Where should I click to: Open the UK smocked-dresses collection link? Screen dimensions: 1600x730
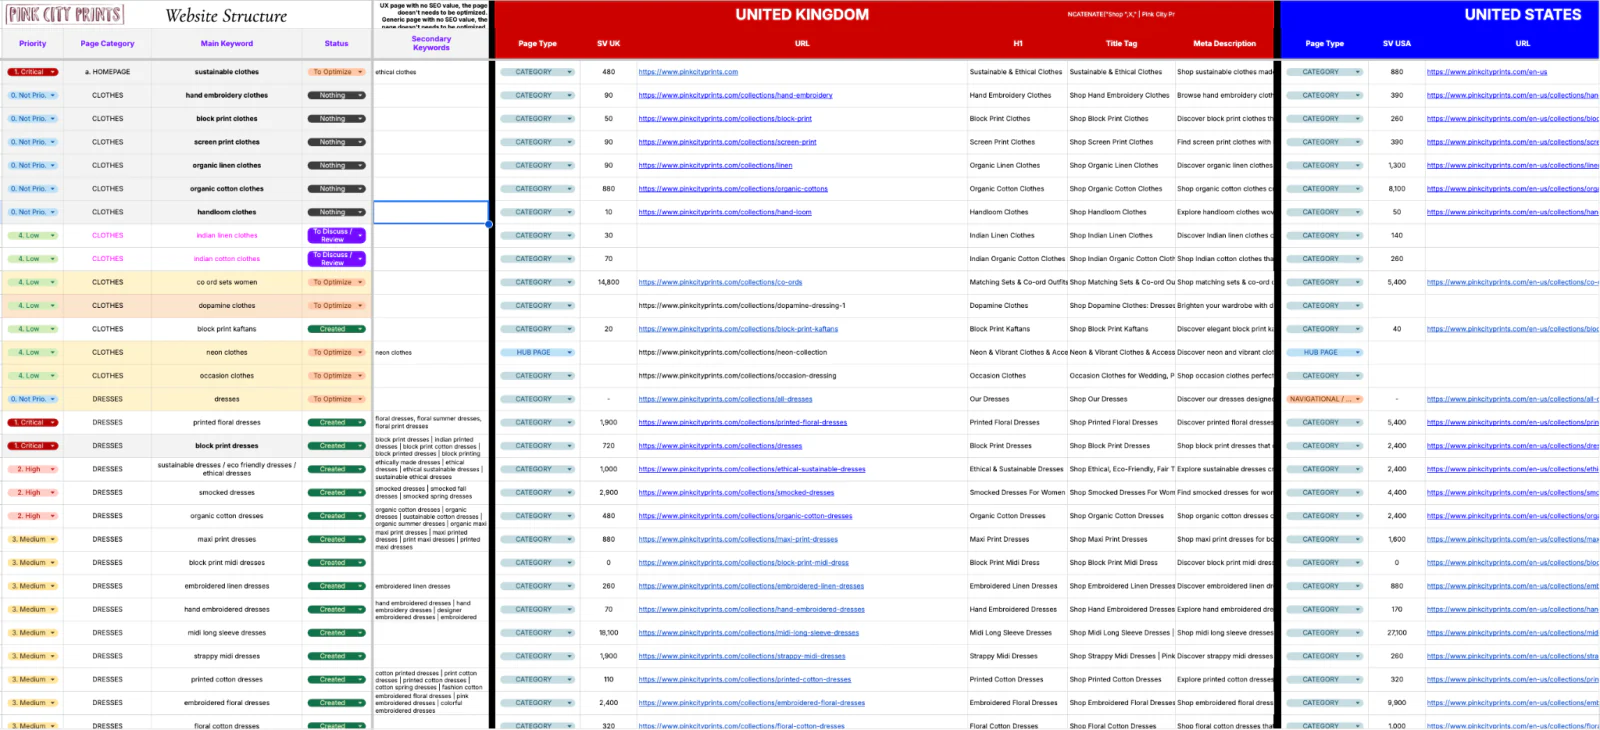[x=736, y=492]
